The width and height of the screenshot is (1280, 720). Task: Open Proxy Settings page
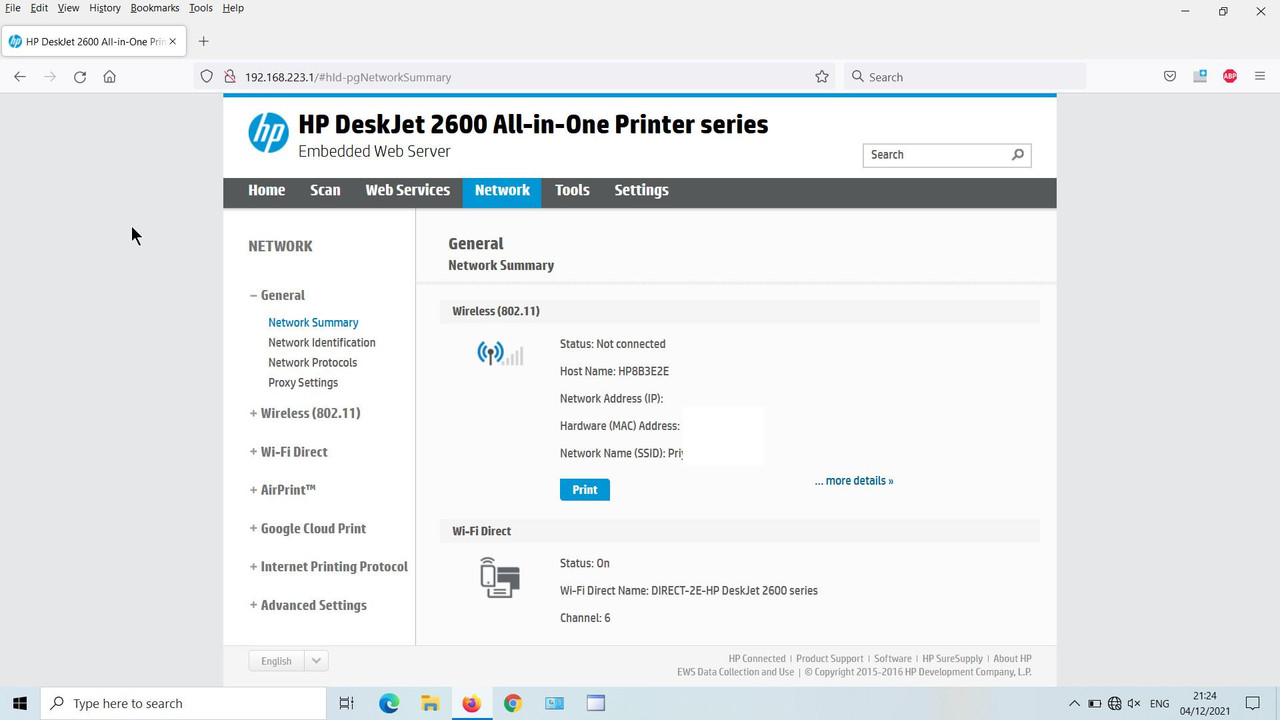303,383
